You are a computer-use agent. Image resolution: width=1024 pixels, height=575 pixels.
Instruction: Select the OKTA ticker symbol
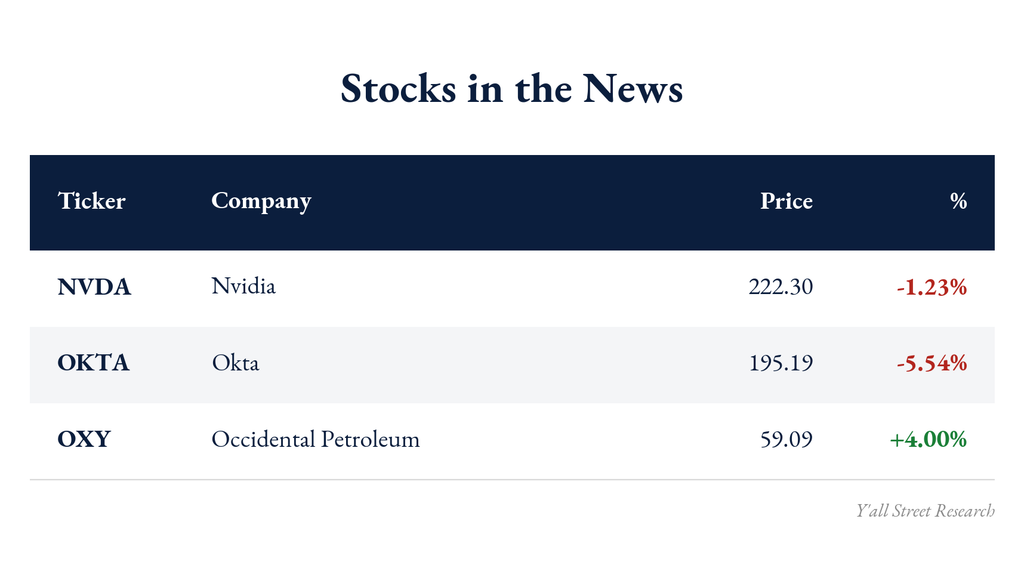pos(93,363)
